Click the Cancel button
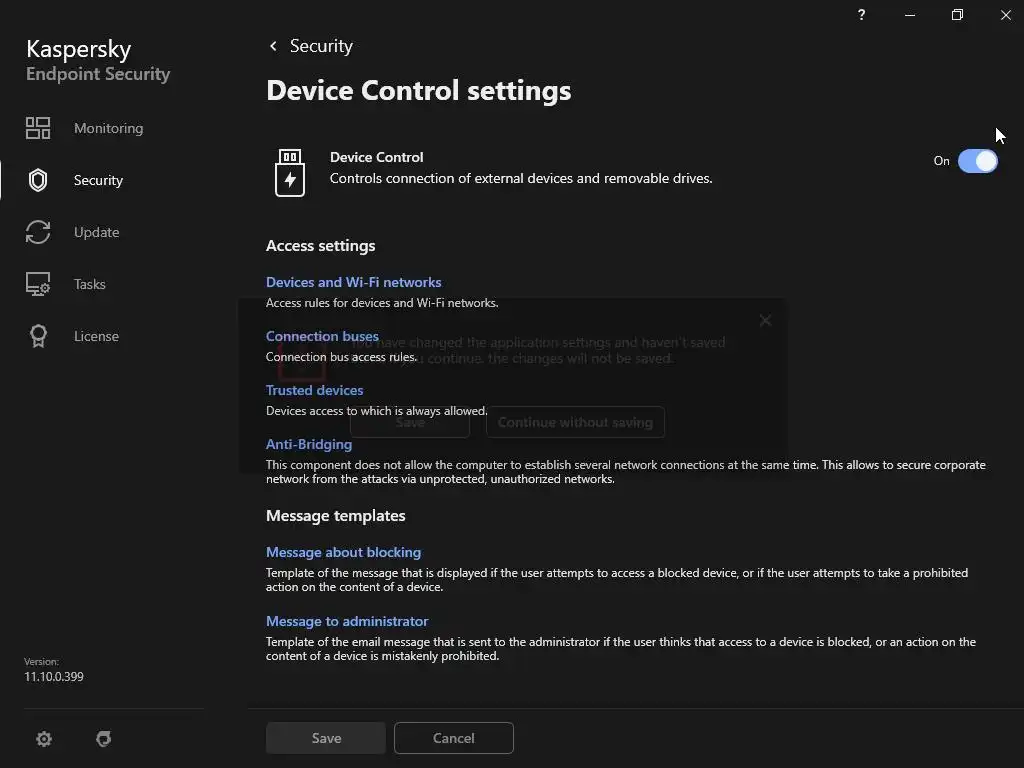The width and height of the screenshot is (1024, 768). click(454, 738)
